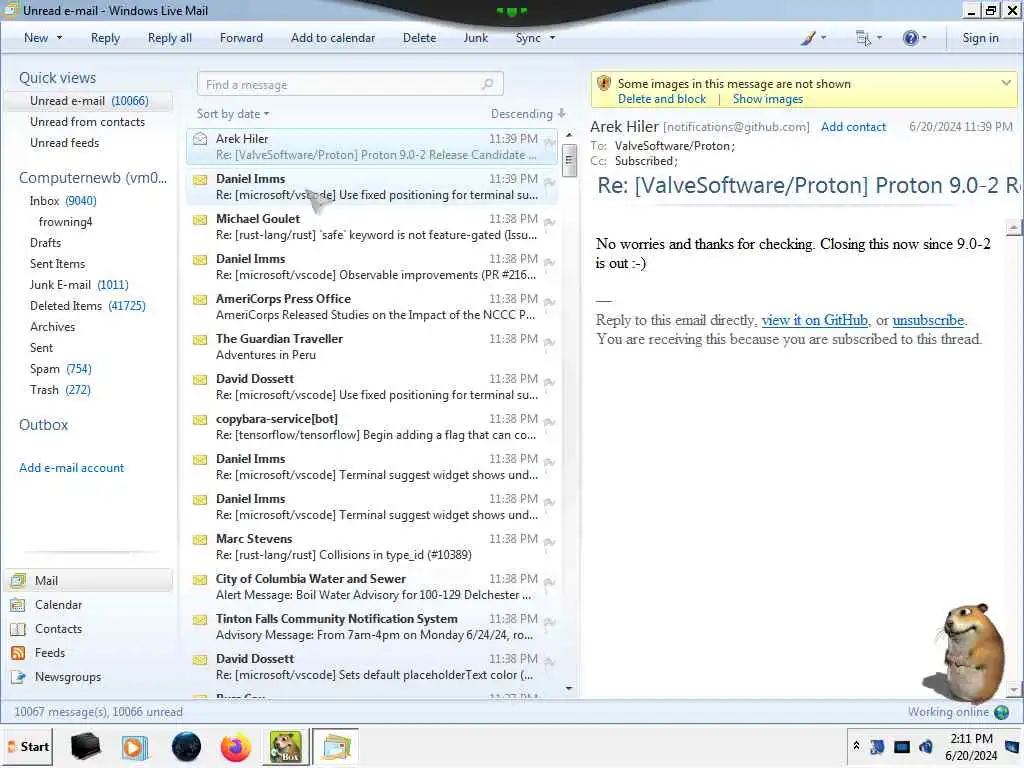This screenshot has height=768, width=1024.
Task: Open Firefox from the taskbar
Action: click(236, 746)
